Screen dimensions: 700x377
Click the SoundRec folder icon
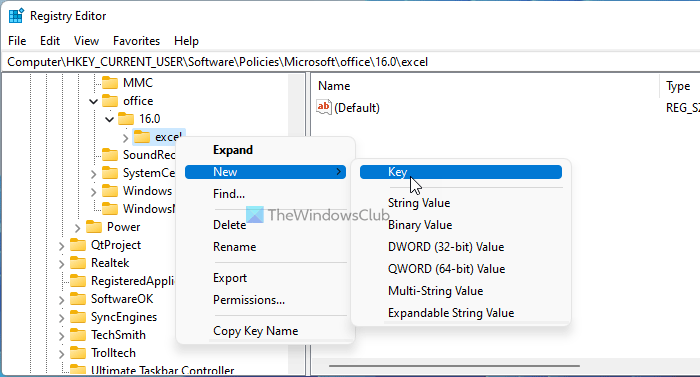coord(110,155)
